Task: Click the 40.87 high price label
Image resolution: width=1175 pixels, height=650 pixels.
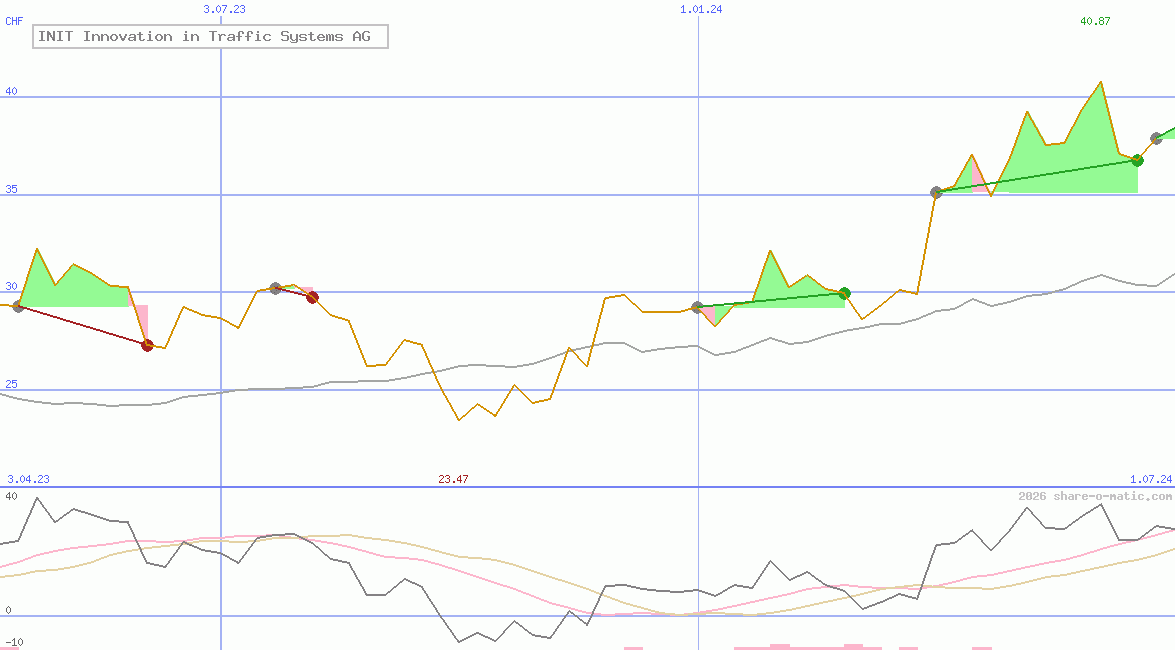Action: (1095, 21)
